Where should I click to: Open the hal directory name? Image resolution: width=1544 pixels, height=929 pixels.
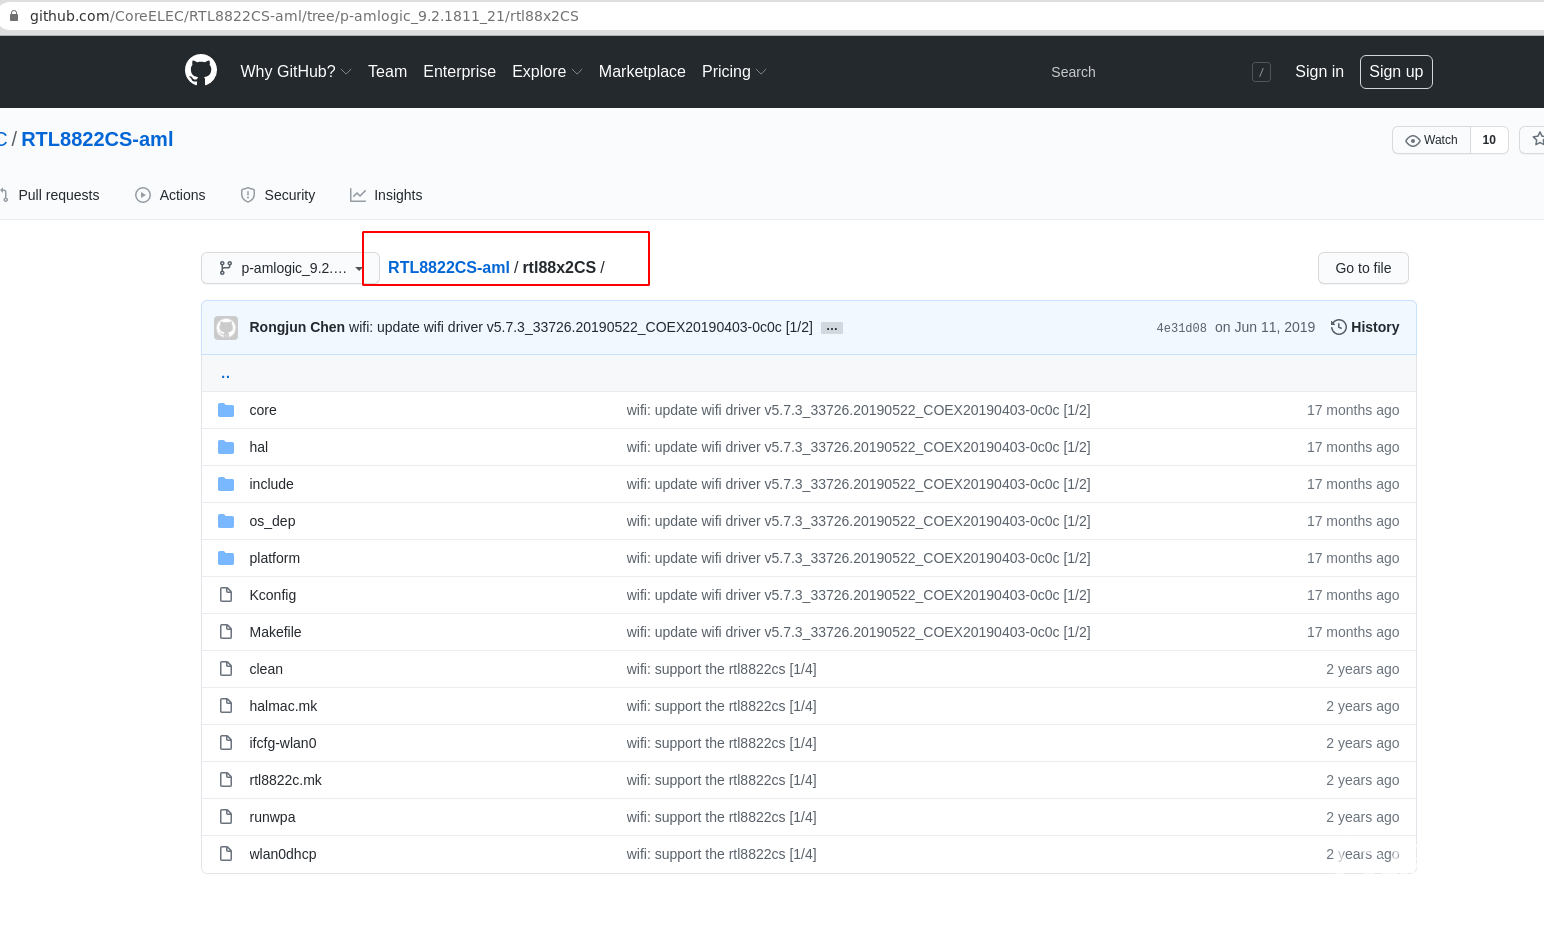pos(259,447)
